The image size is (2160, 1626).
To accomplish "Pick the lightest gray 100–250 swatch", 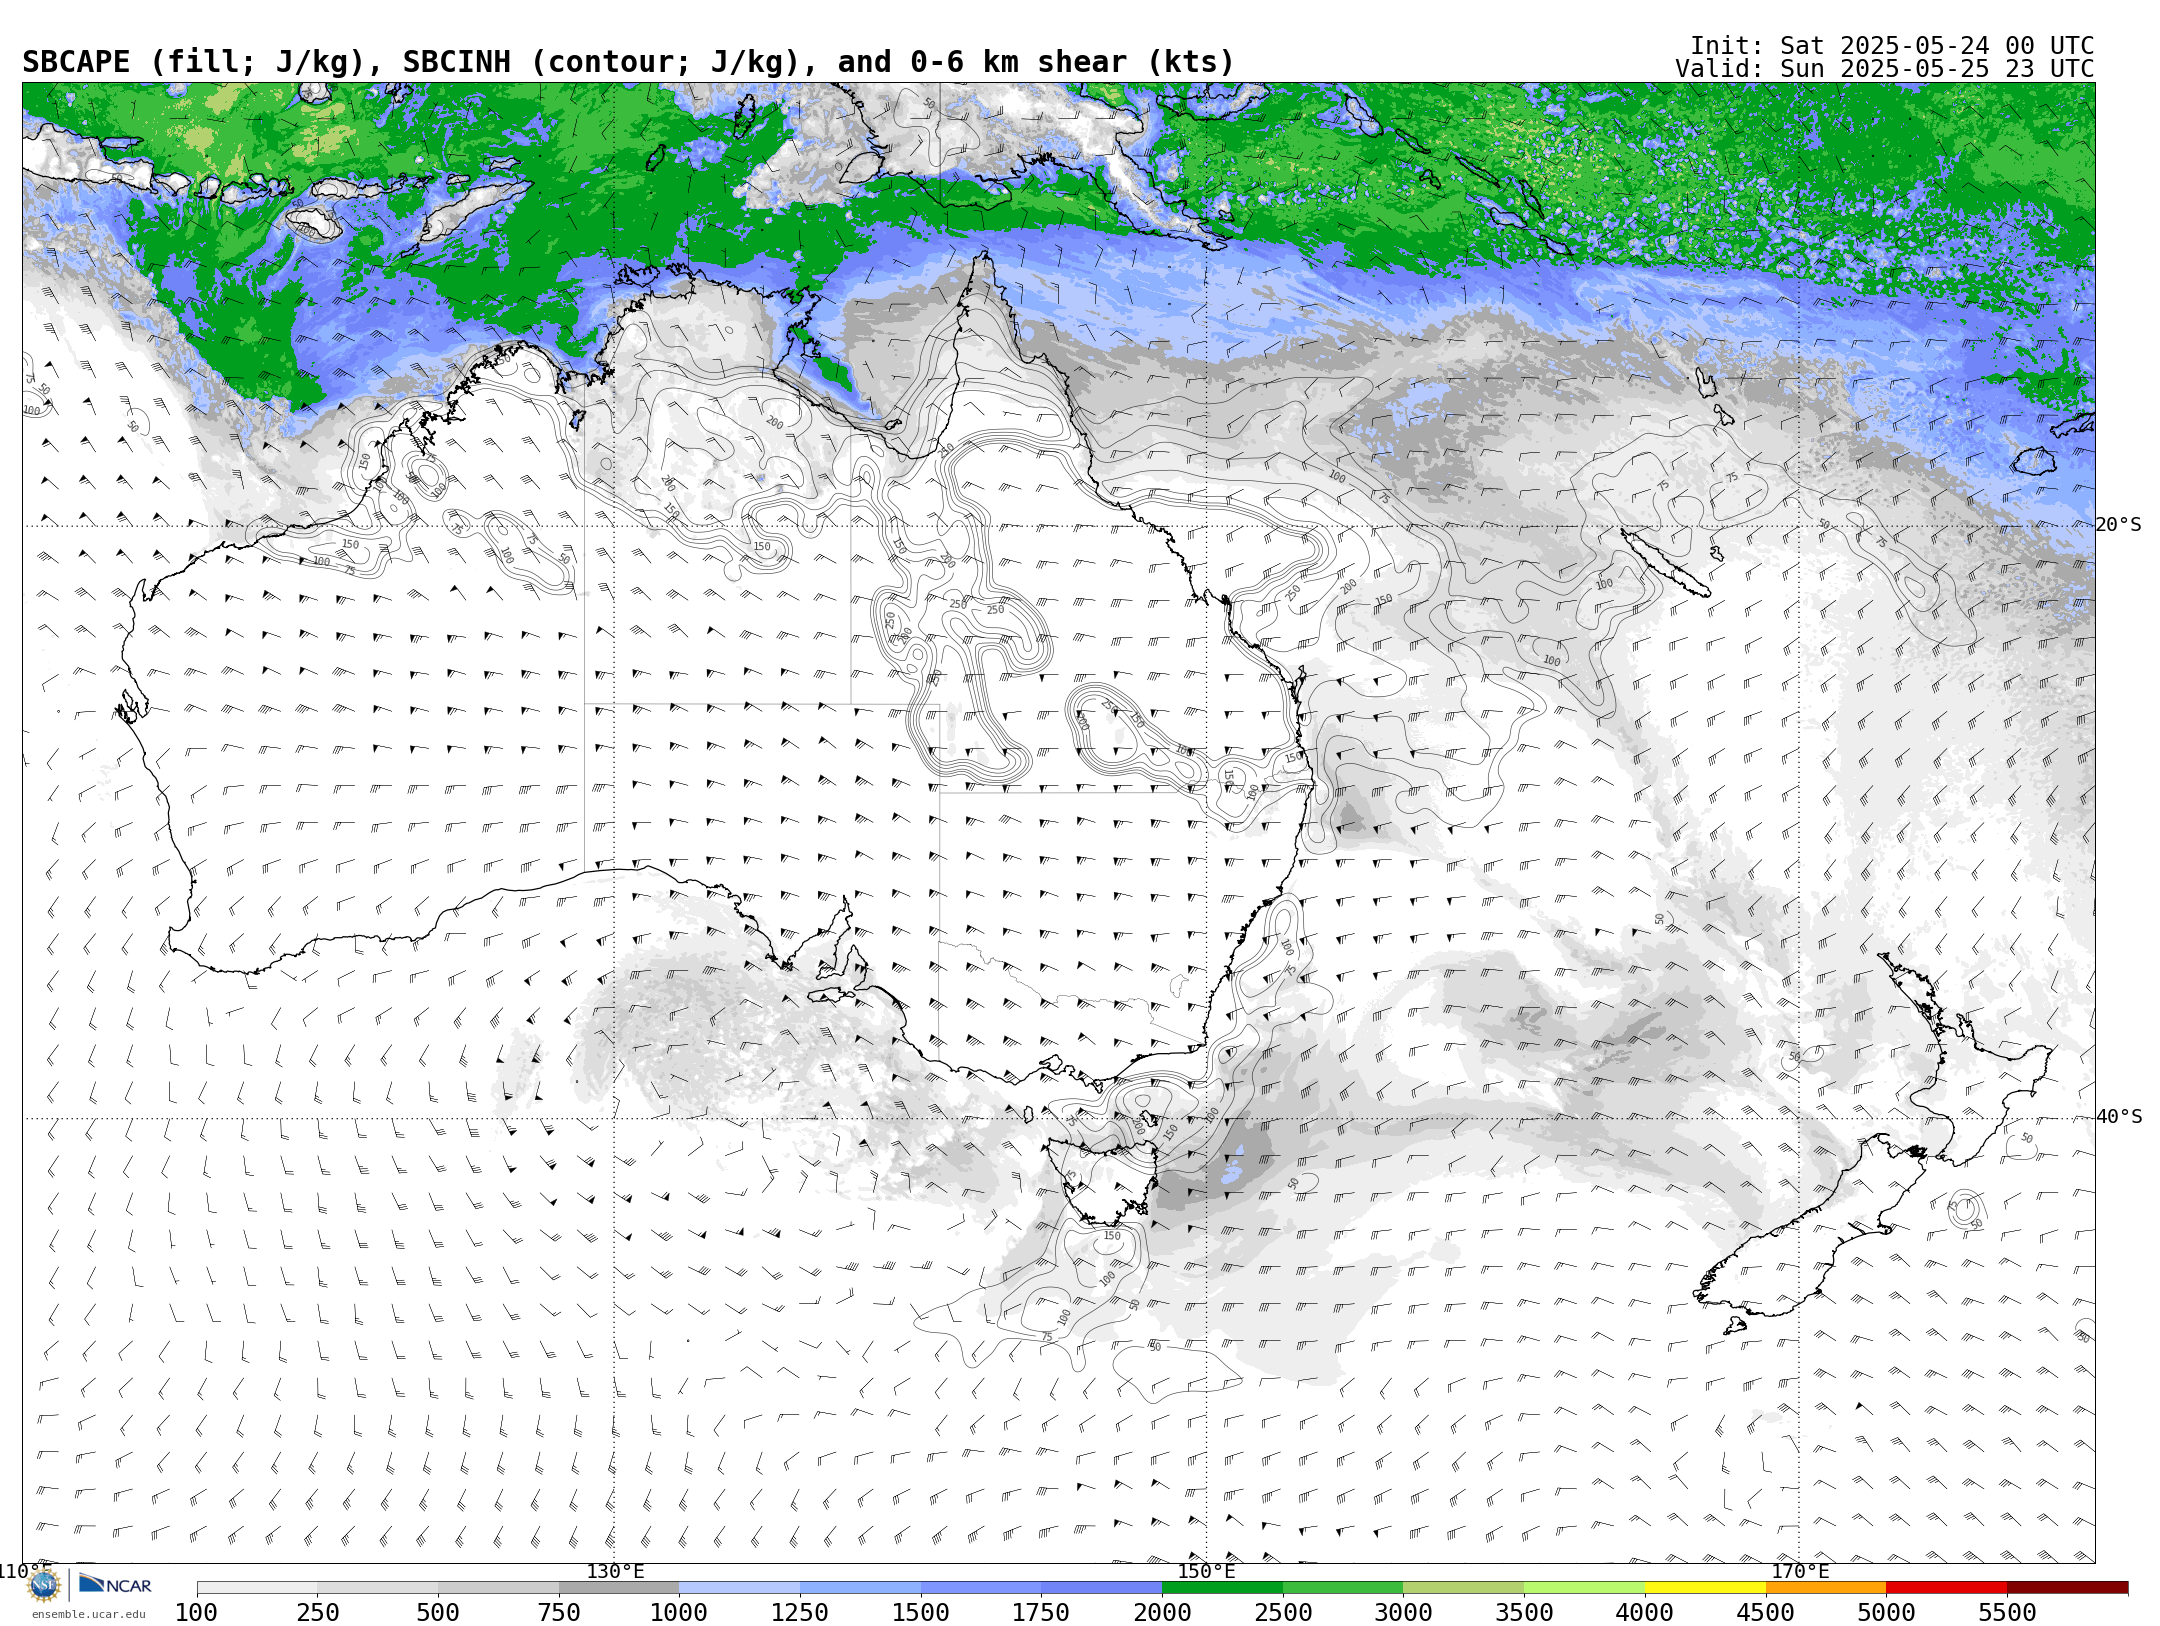I will tap(257, 1588).
